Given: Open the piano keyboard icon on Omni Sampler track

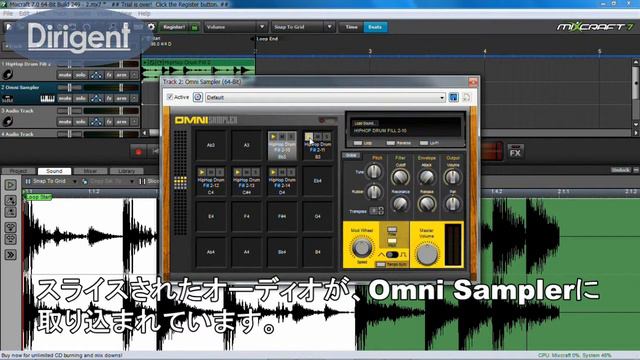Looking at the screenshot, I should tap(47, 98).
